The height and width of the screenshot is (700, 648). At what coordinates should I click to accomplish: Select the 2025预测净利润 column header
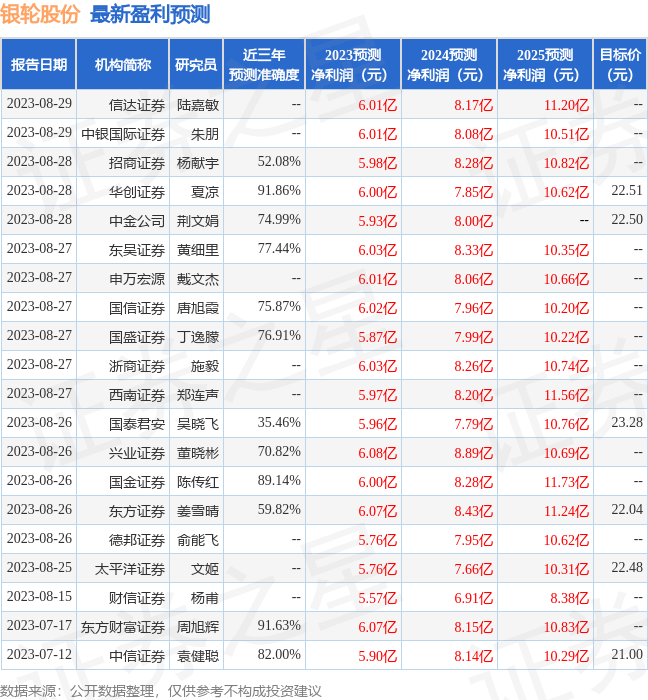click(x=545, y=64)
